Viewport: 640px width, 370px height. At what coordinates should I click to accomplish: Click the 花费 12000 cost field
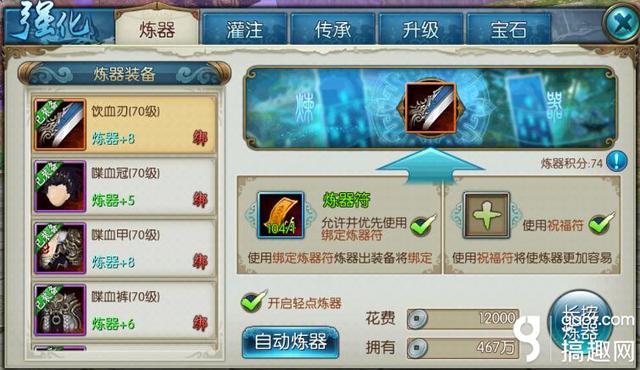tap(463, 319)
